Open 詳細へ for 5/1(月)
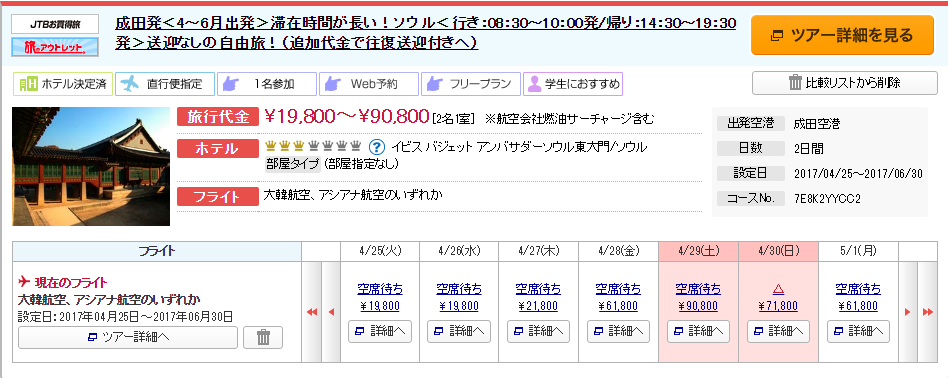 pos(859,331)
